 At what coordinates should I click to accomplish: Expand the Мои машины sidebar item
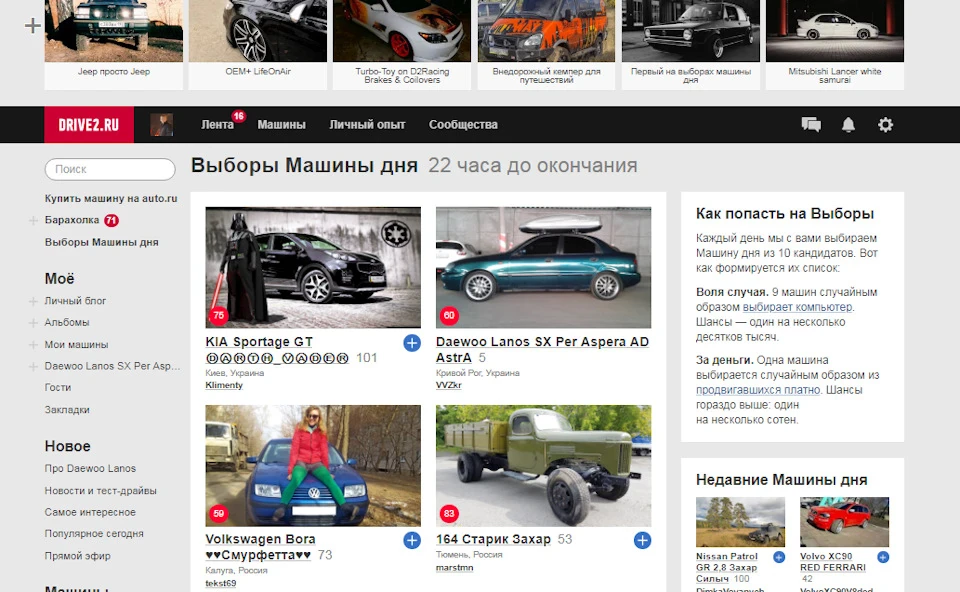tap(33, 345)
